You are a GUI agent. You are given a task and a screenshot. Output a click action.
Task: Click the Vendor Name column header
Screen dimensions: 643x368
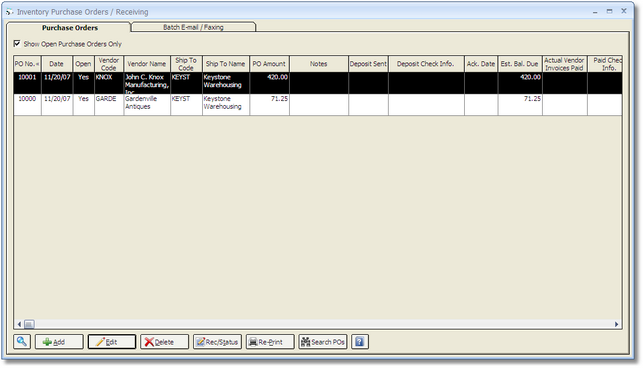point(147,64)
